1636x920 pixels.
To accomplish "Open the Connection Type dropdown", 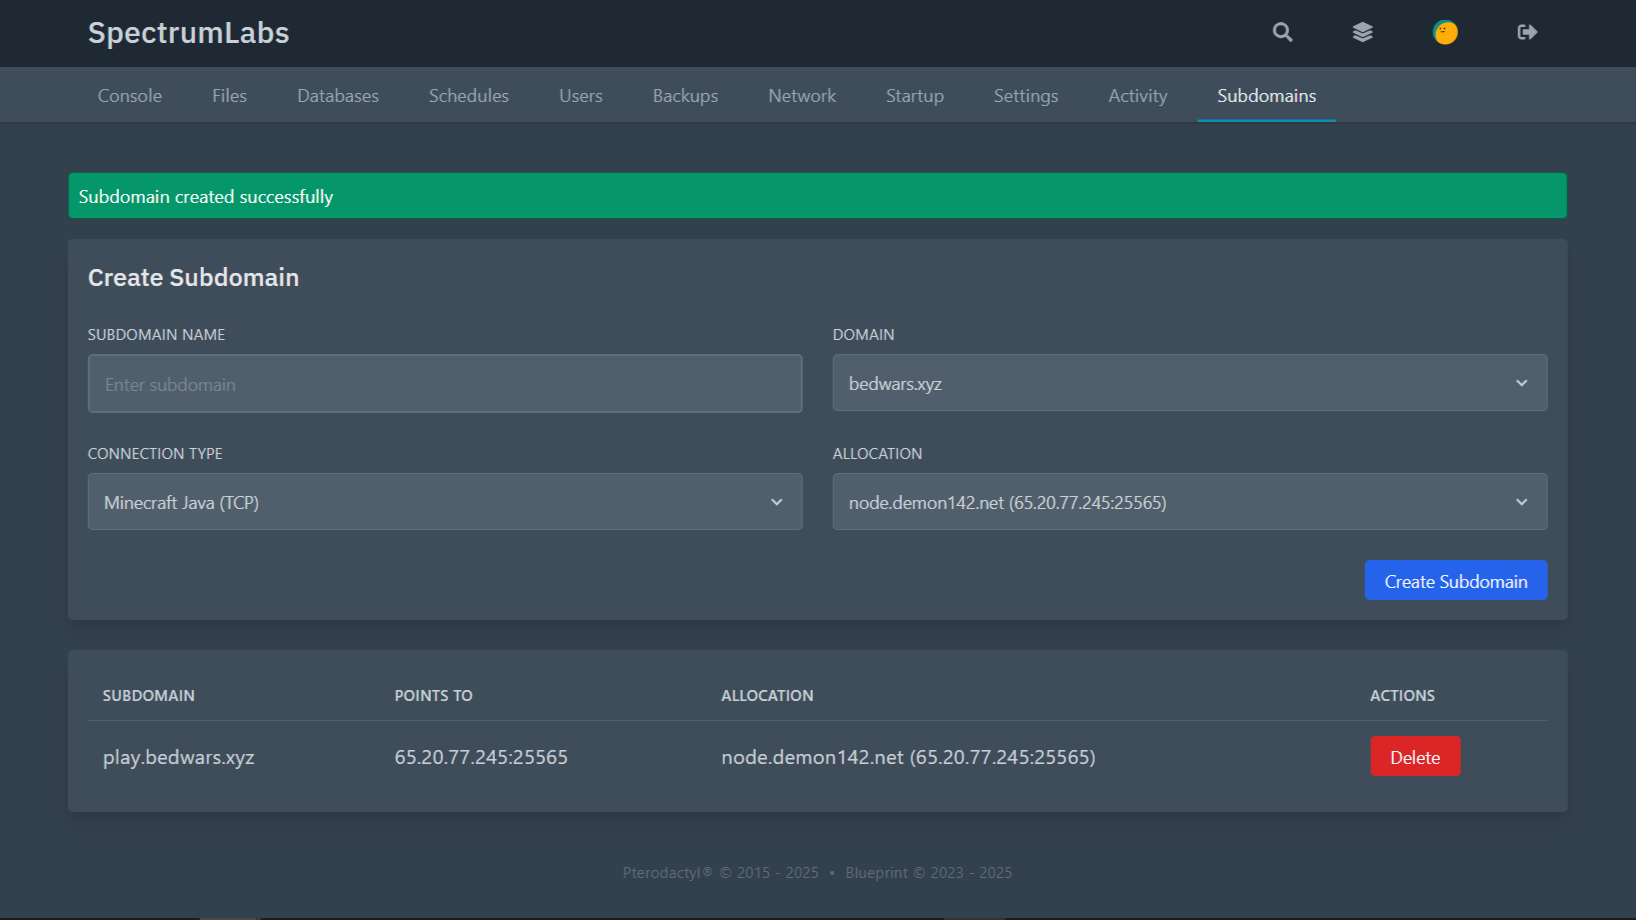I will pos(444,502).
